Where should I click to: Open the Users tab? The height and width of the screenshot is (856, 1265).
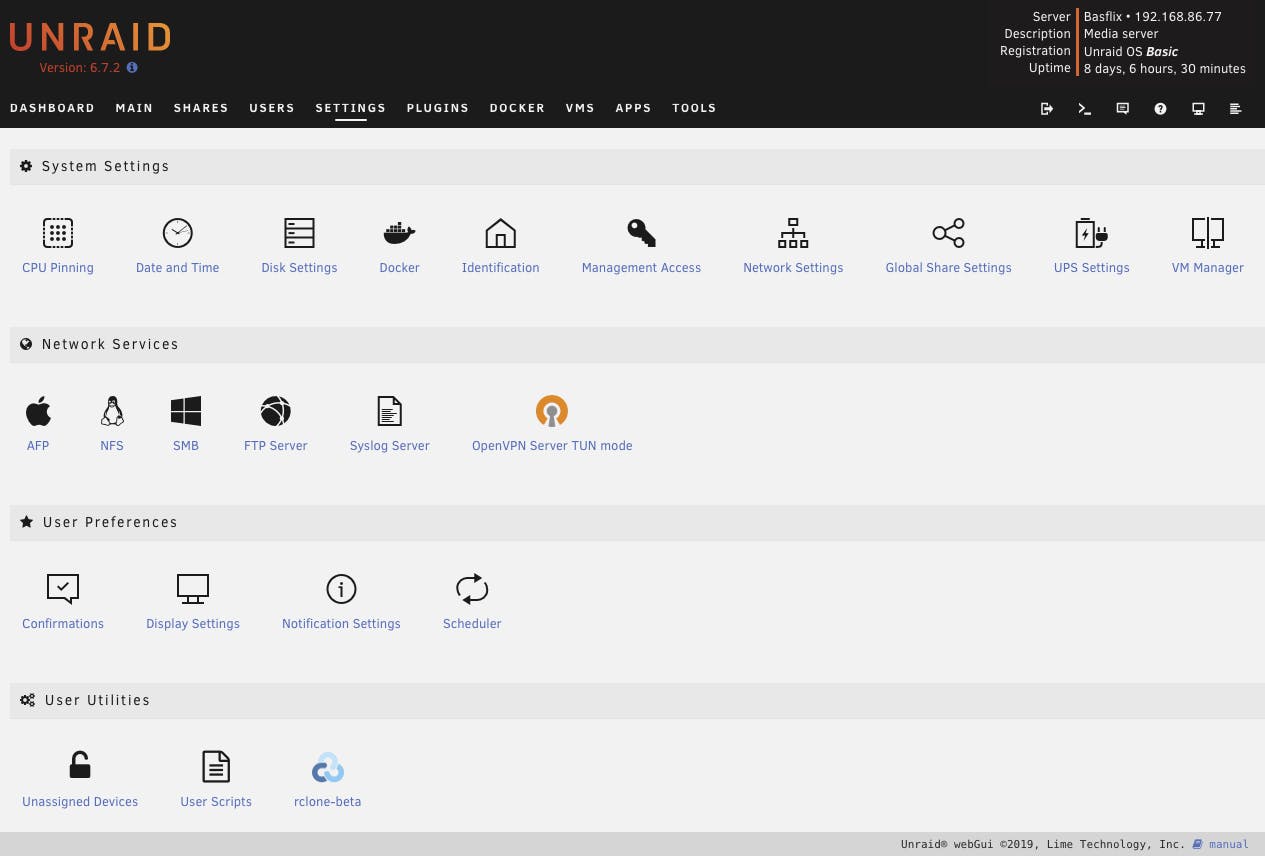click(x=272, y=108)
